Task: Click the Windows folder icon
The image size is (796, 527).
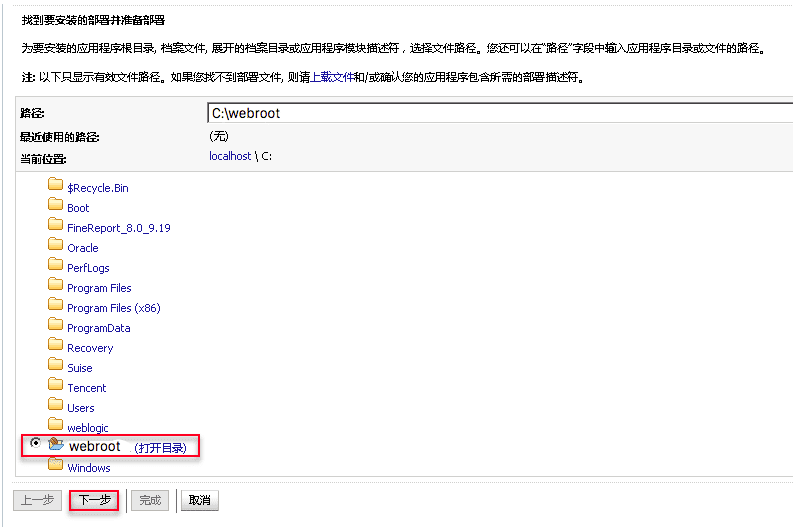Action: [x=55, y=464]
